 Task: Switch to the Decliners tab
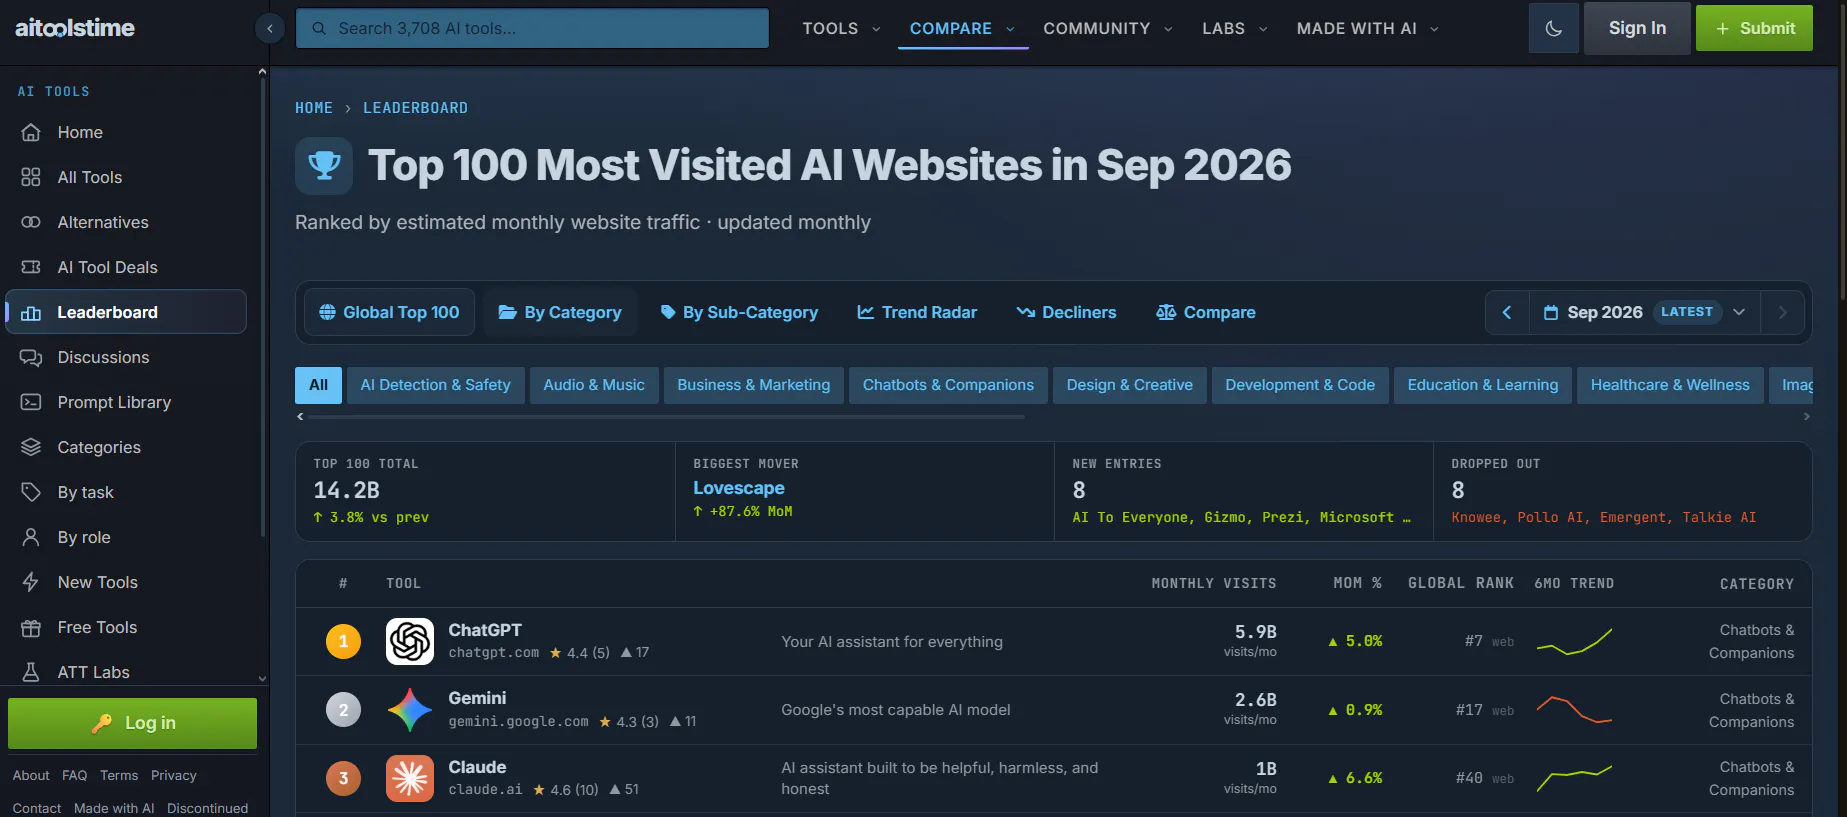tap(1066, 313)
